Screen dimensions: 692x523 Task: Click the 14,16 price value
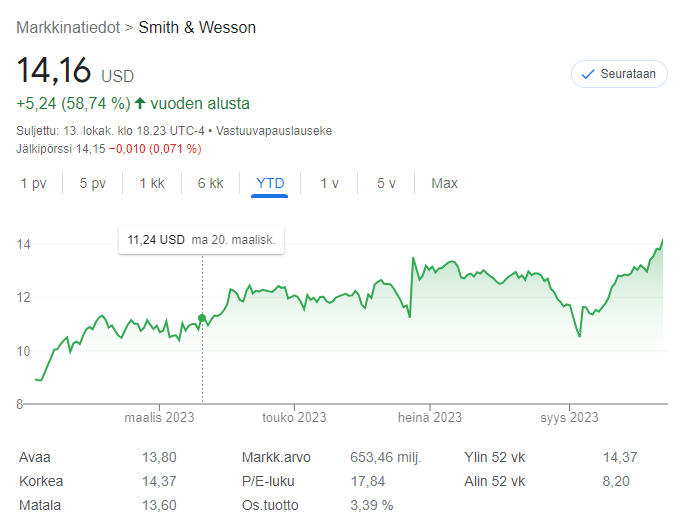click(54, 70)
